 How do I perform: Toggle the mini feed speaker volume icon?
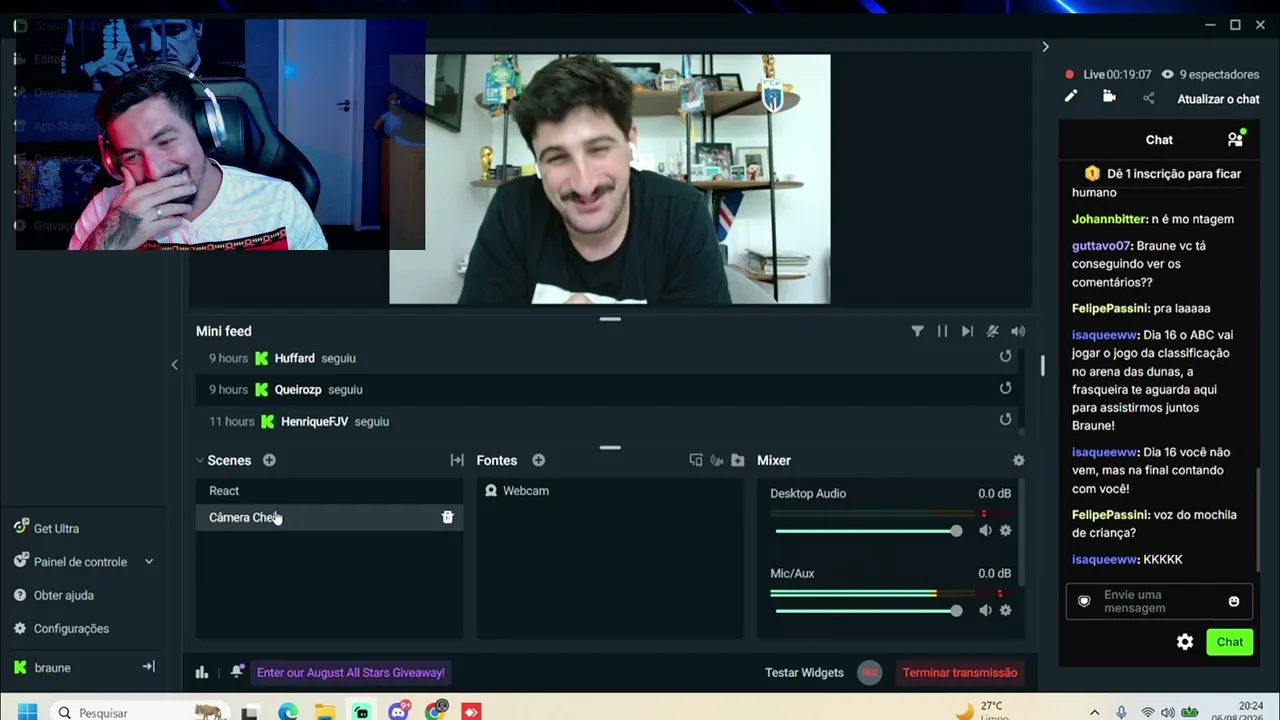click(1018, 331)
